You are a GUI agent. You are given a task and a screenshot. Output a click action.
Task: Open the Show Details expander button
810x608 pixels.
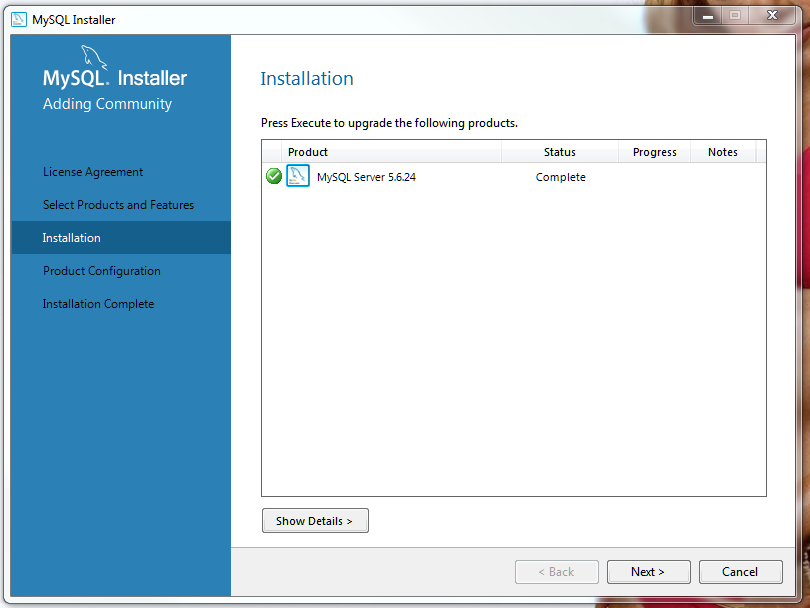[315, 521]
